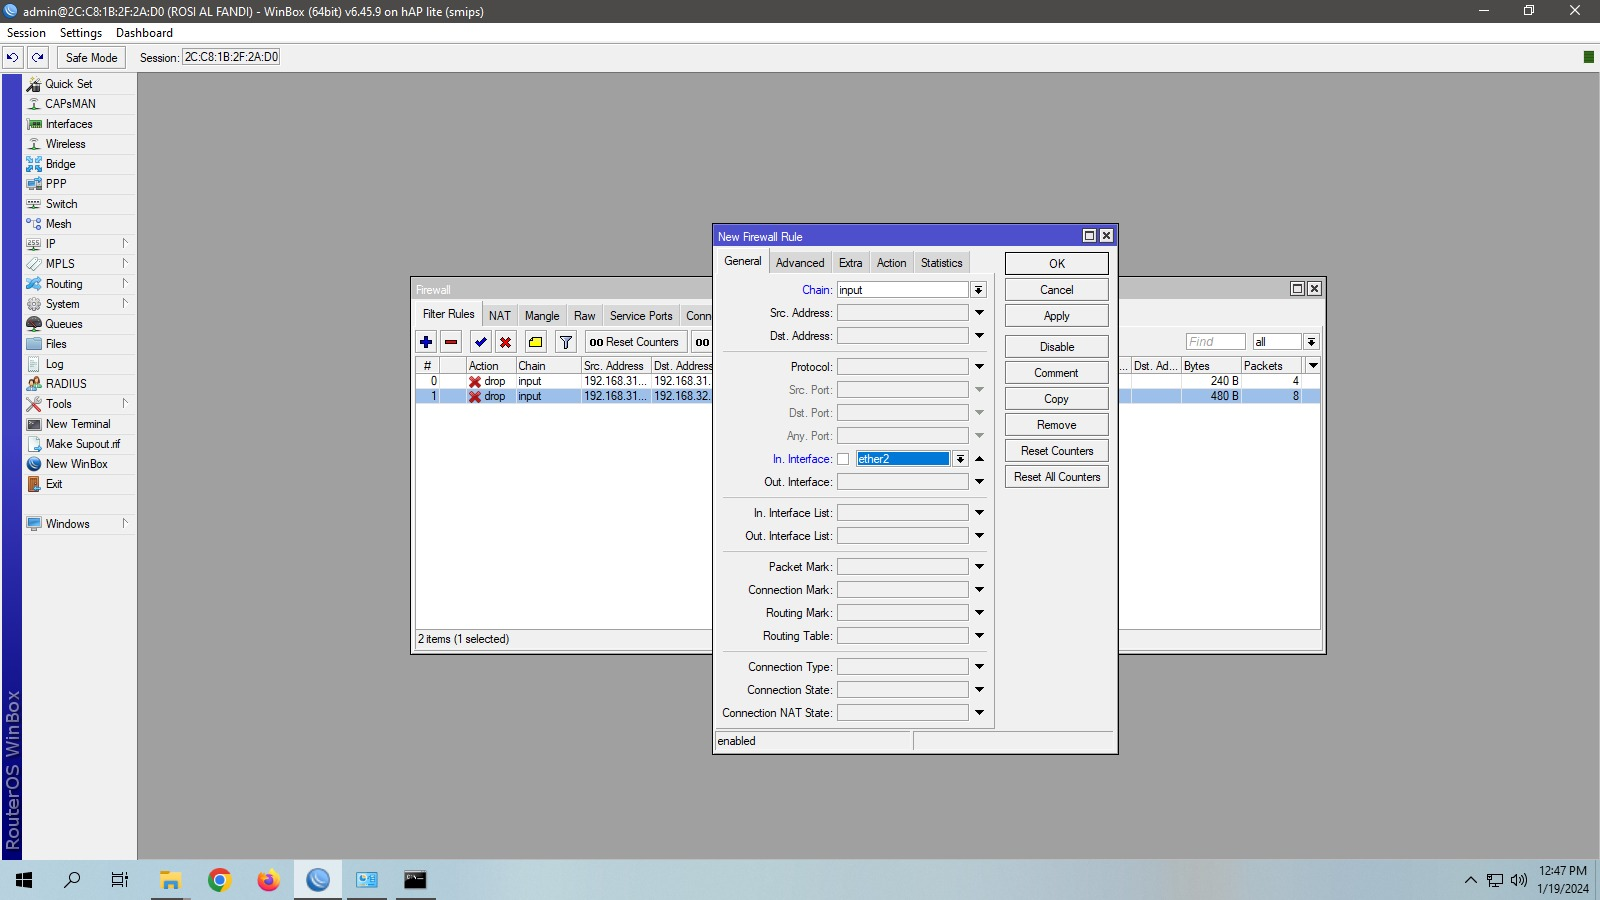Open the Interfaces menu
The height and width of the screenshot is (900, 1600).
click(x=68, y=124)
